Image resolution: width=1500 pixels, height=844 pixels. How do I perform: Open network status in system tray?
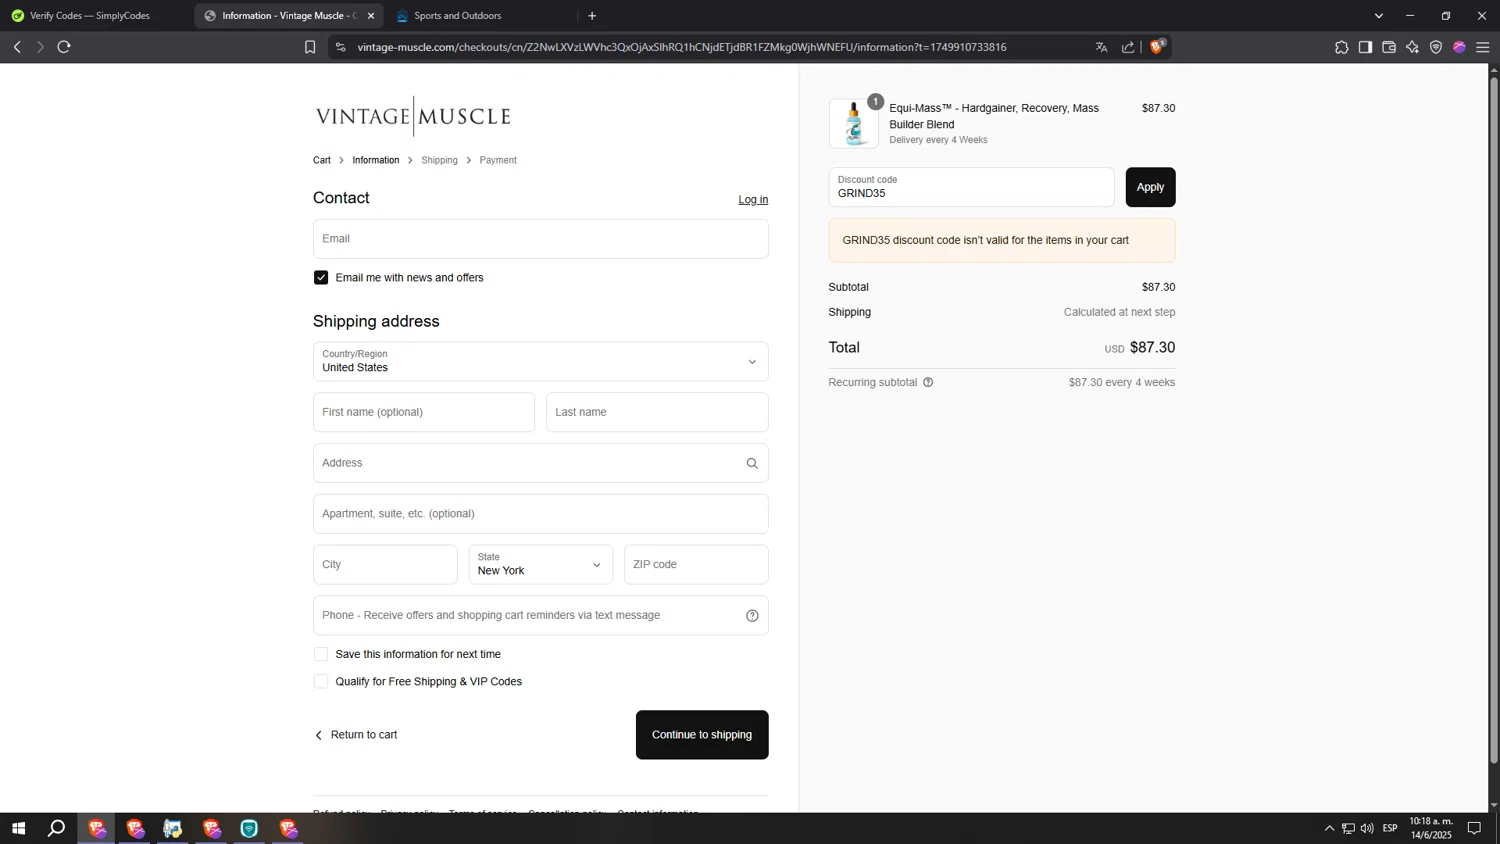coord(1348,828)
